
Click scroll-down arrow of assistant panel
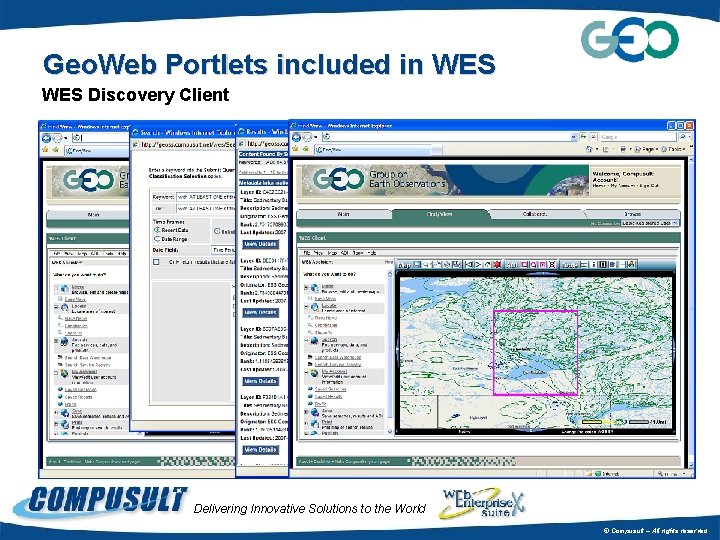pyautogui.click(x=390, y=432)
